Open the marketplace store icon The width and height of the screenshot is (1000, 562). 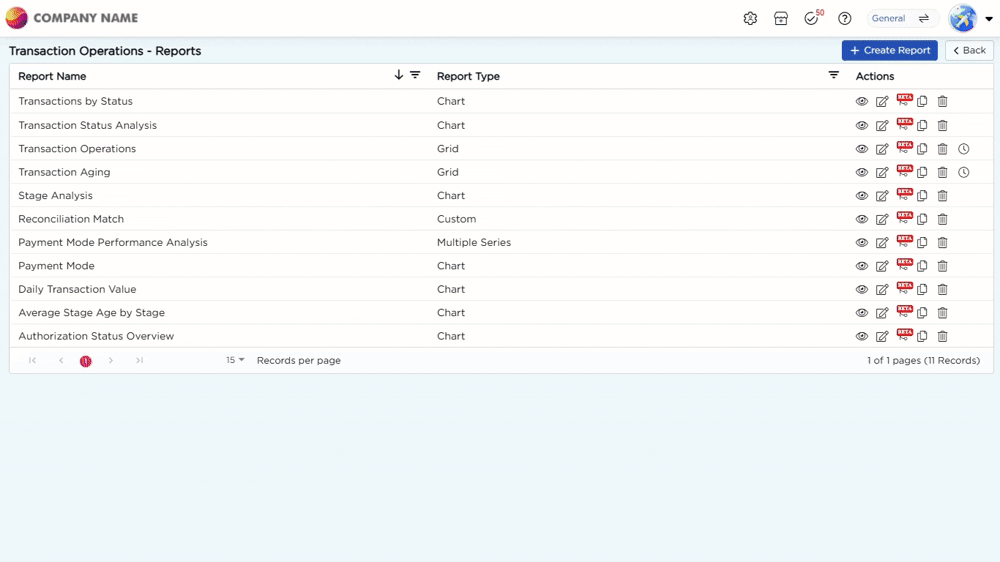[x=781, y=18]
